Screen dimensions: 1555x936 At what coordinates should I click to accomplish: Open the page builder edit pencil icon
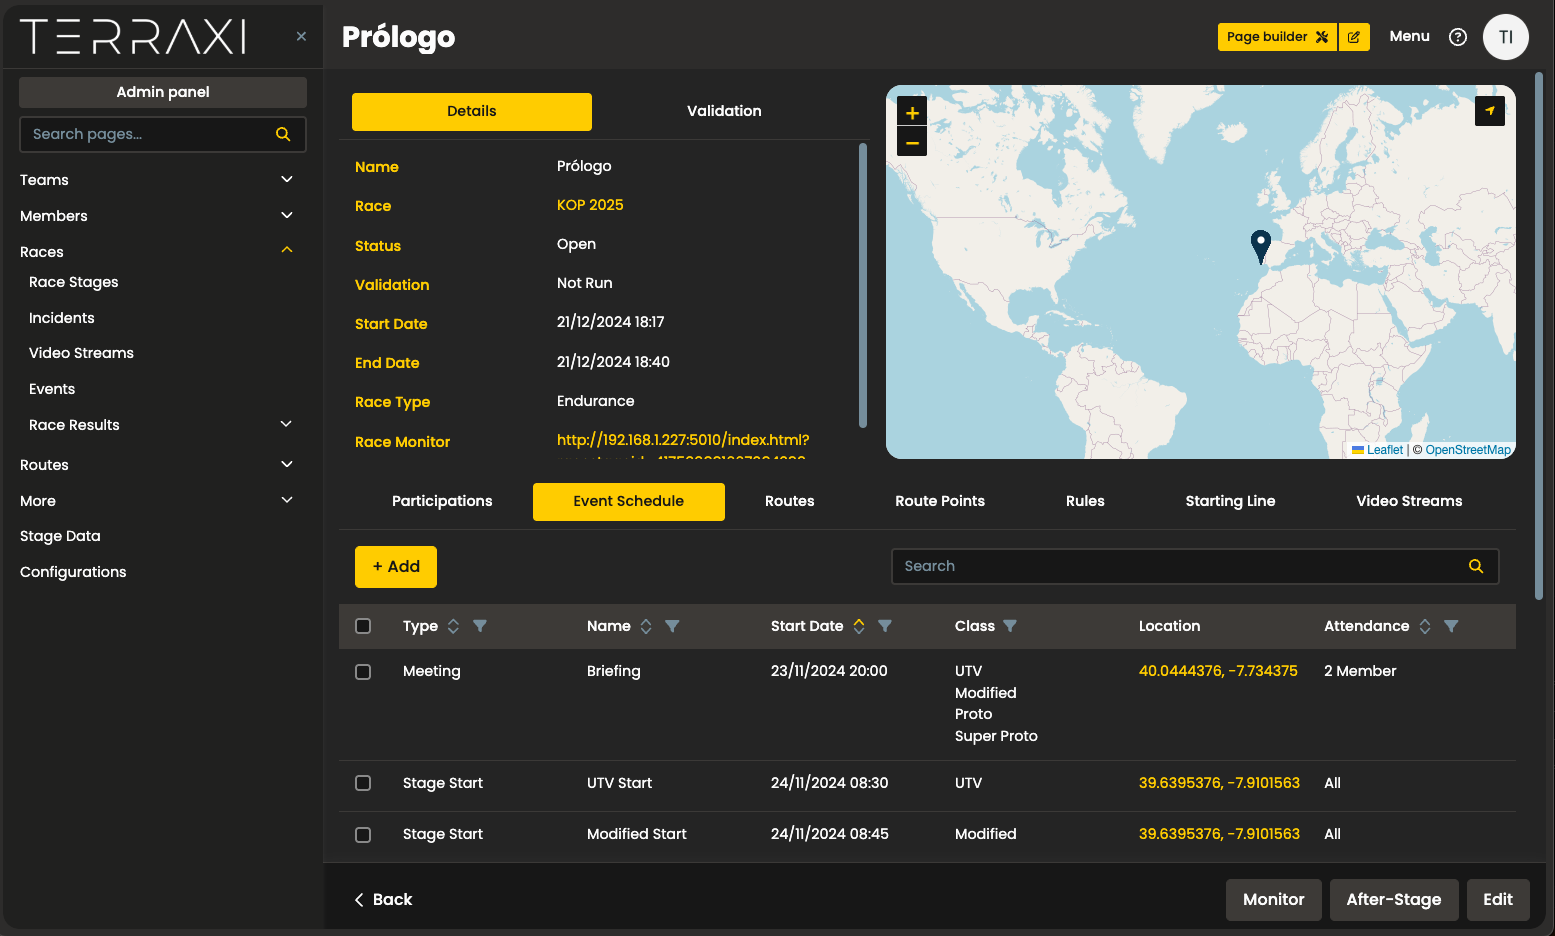click(1354, 37)
